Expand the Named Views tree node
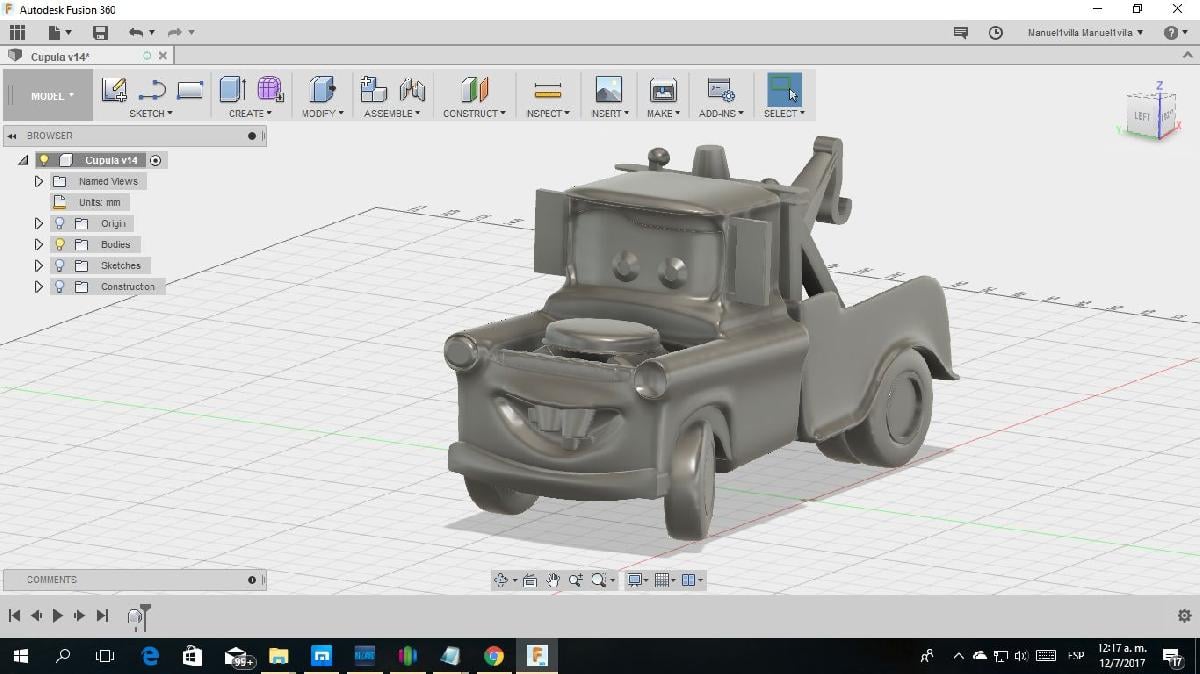1200x674 pixels. click(x=39, y=181)
